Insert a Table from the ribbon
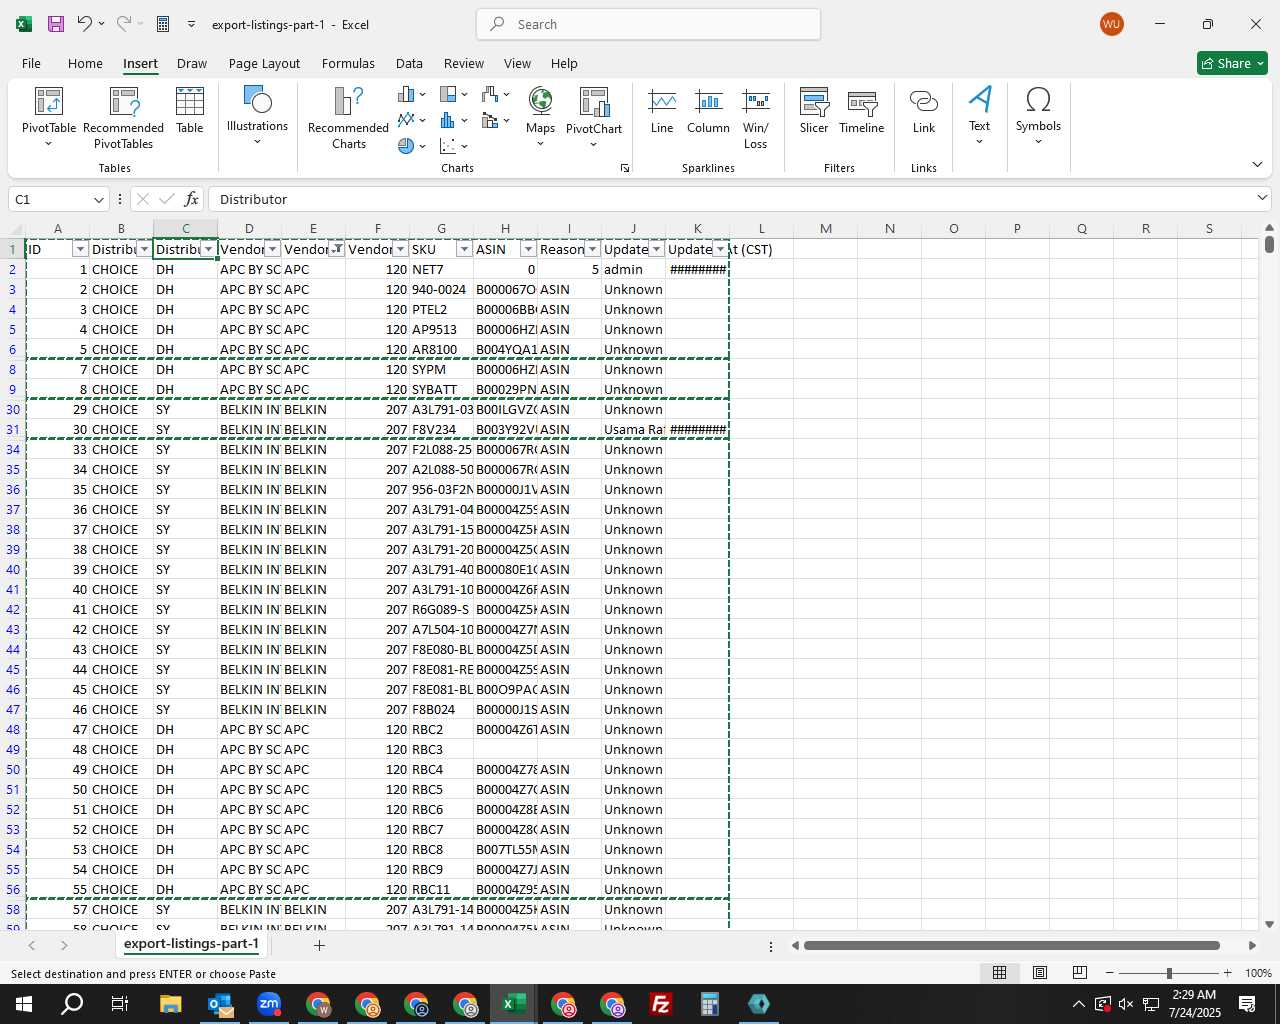Image resolution: width=1280 pixels, height=1024 pixels. [x=190, y=110]
